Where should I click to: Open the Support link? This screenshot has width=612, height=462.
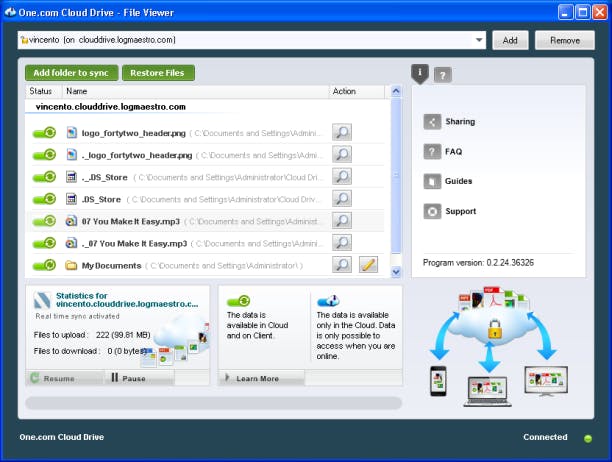(461, 211)
